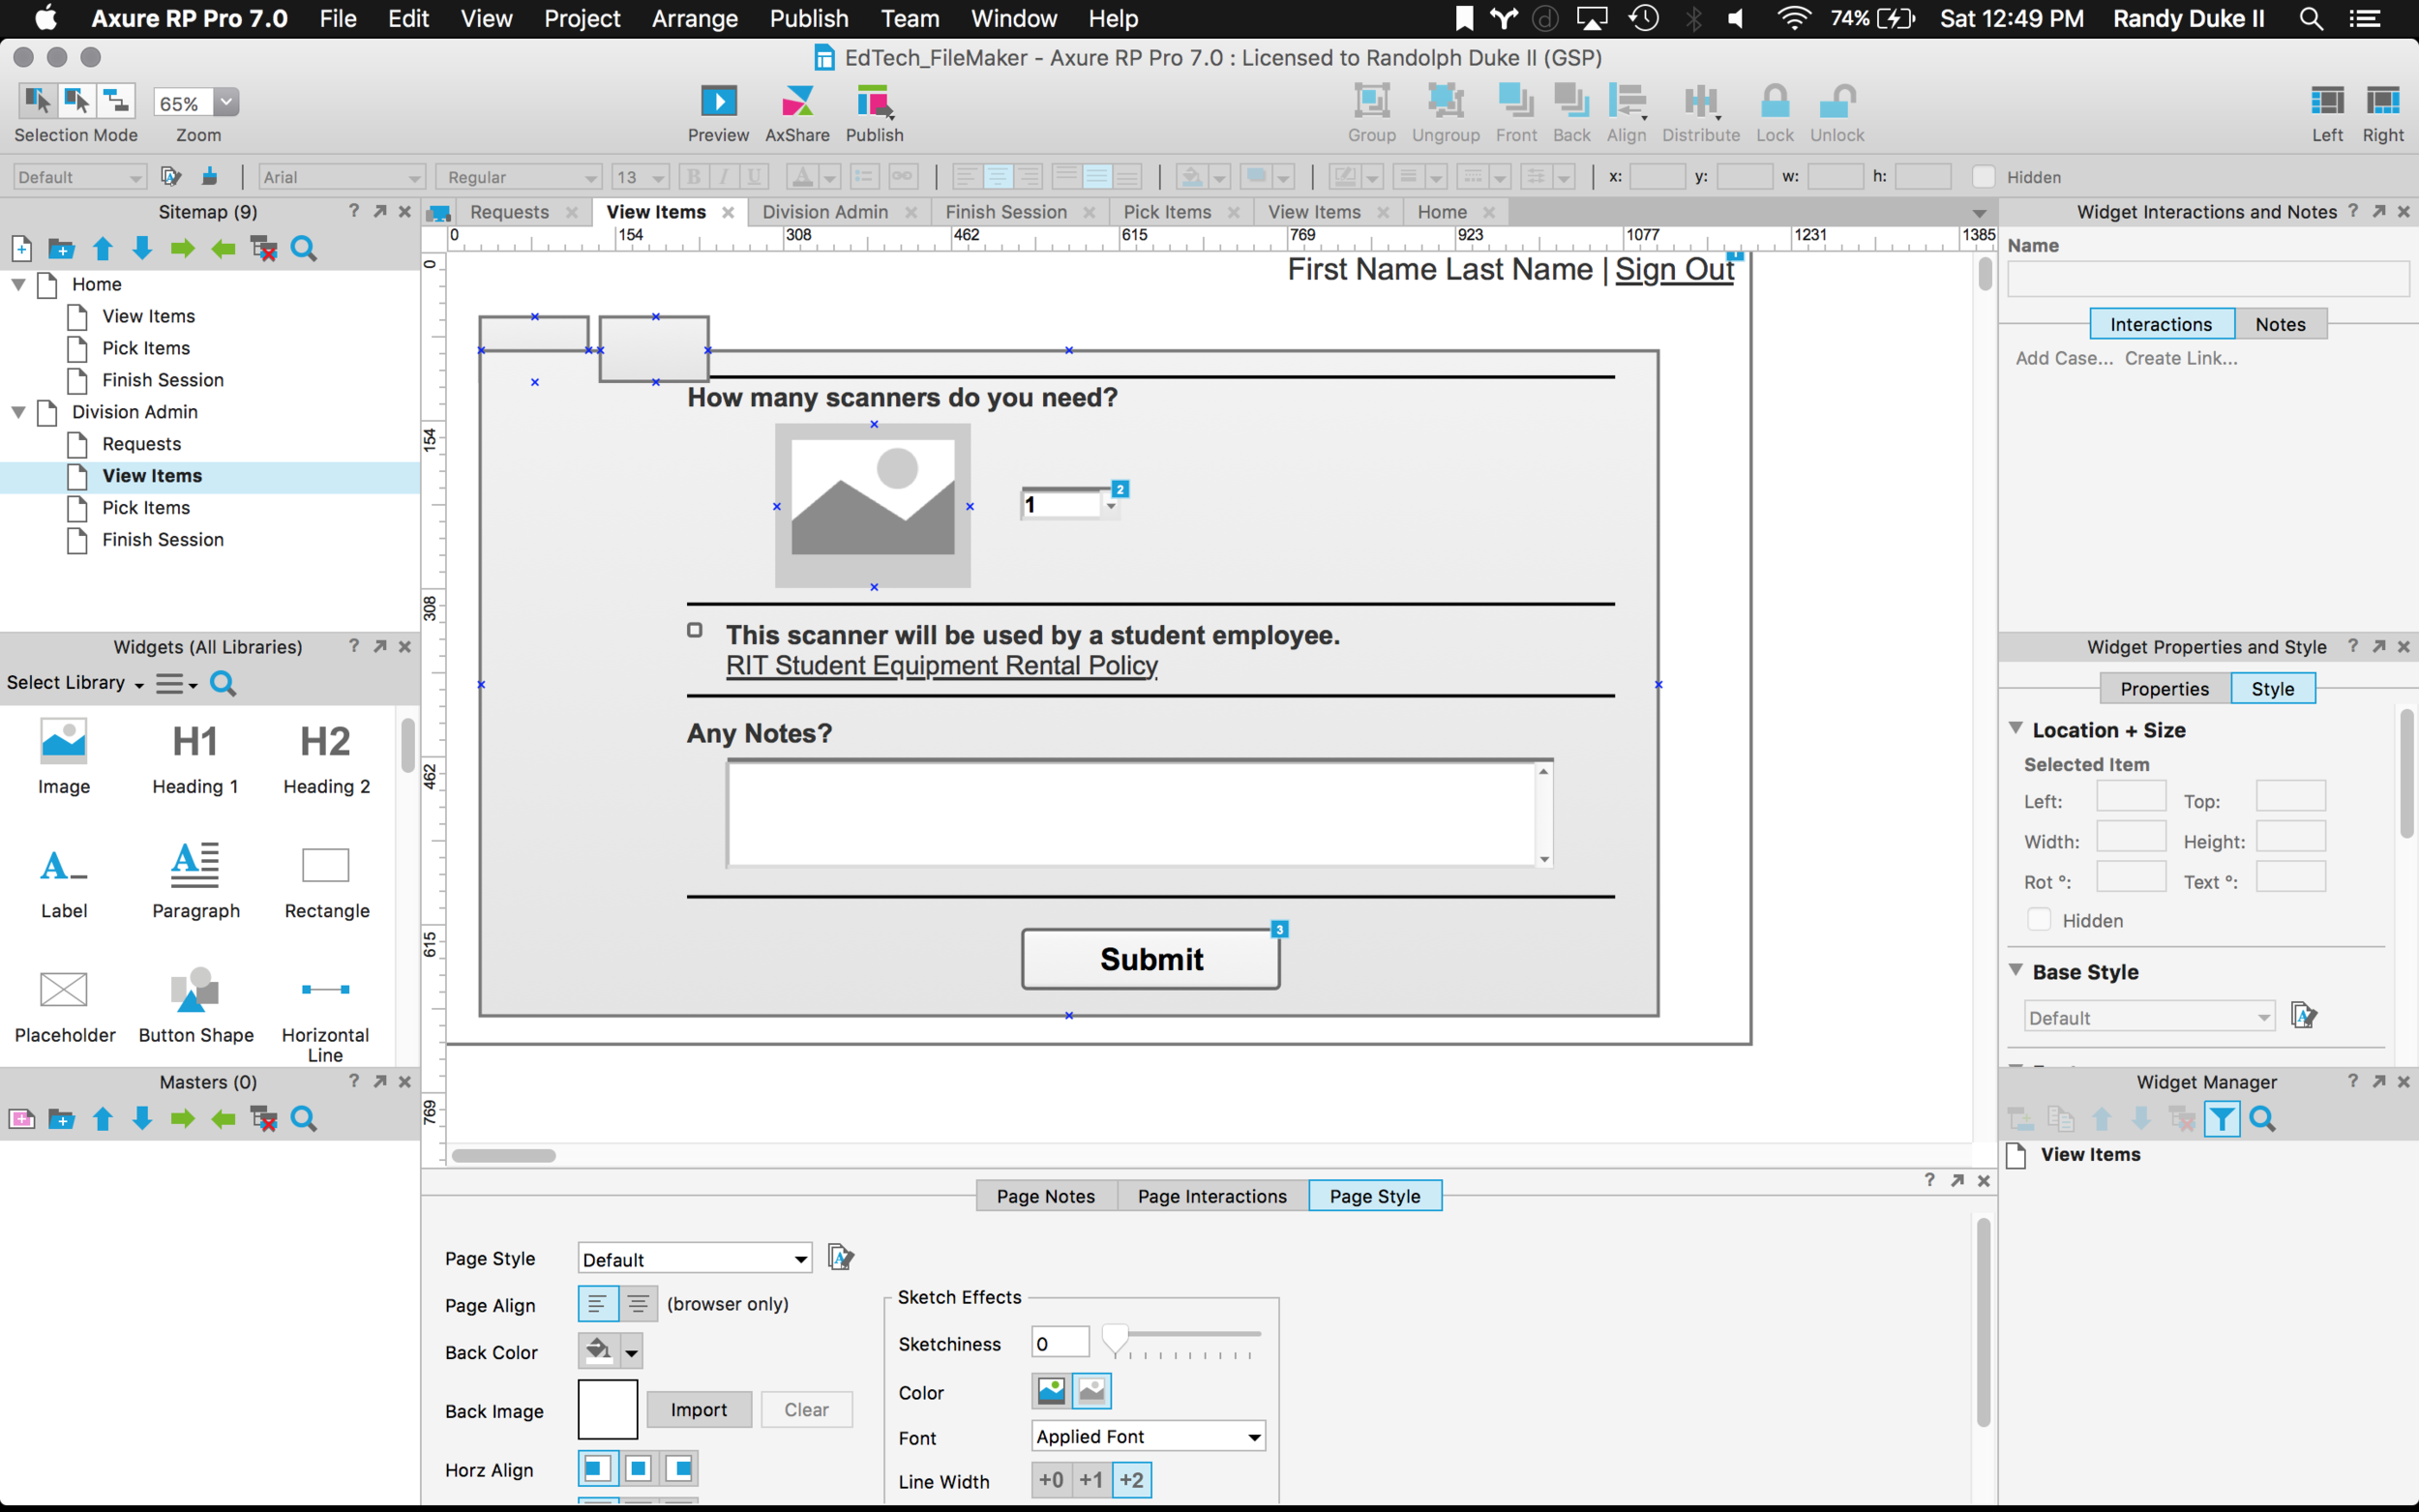Collapse the Location + Size section

point(2016,728)
